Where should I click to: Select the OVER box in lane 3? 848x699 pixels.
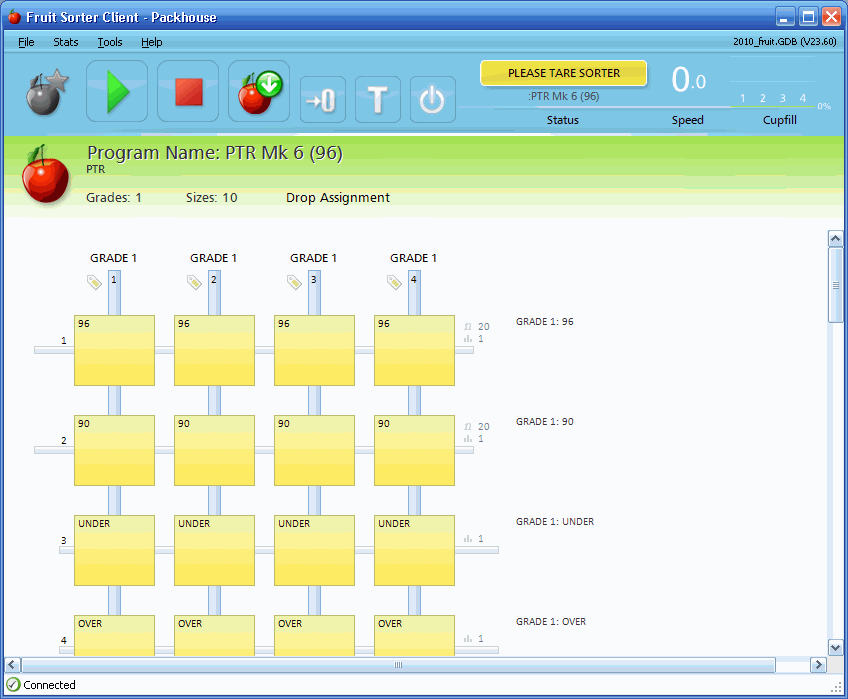(315, 636)
